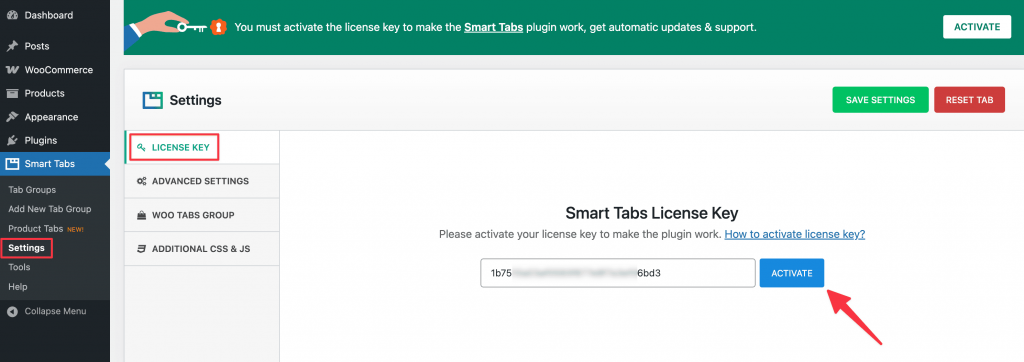
Task: Follow the Smart Tabs link in banner
Action: pos(494,27)
